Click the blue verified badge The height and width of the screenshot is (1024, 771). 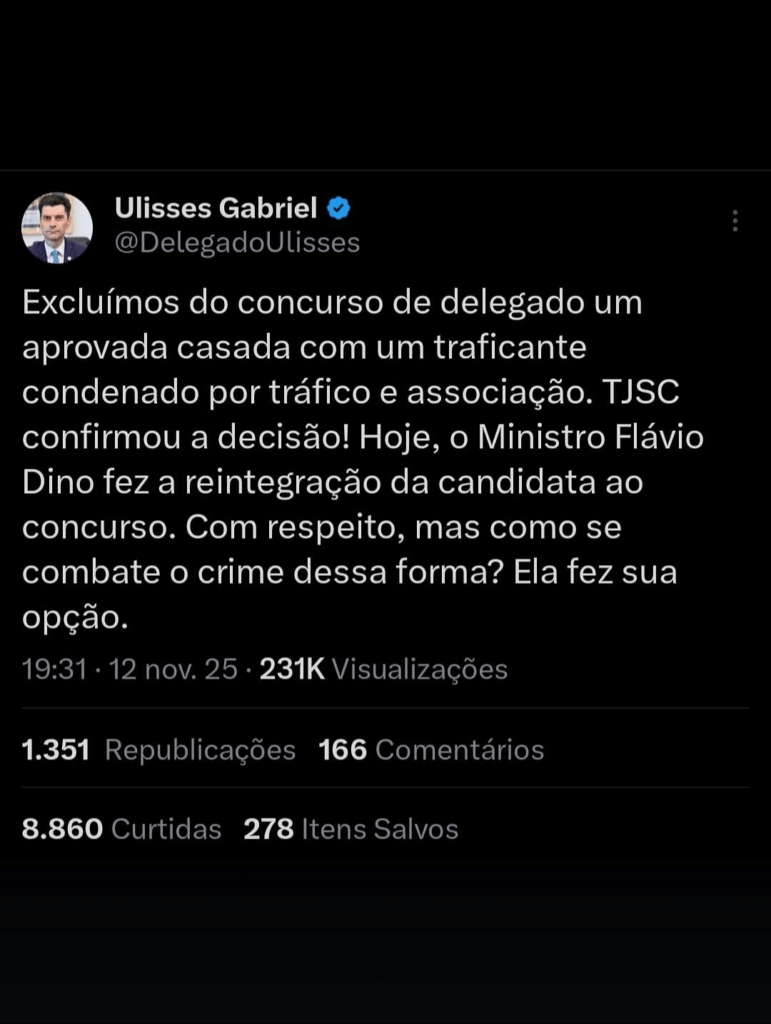[x=340, y=209]
